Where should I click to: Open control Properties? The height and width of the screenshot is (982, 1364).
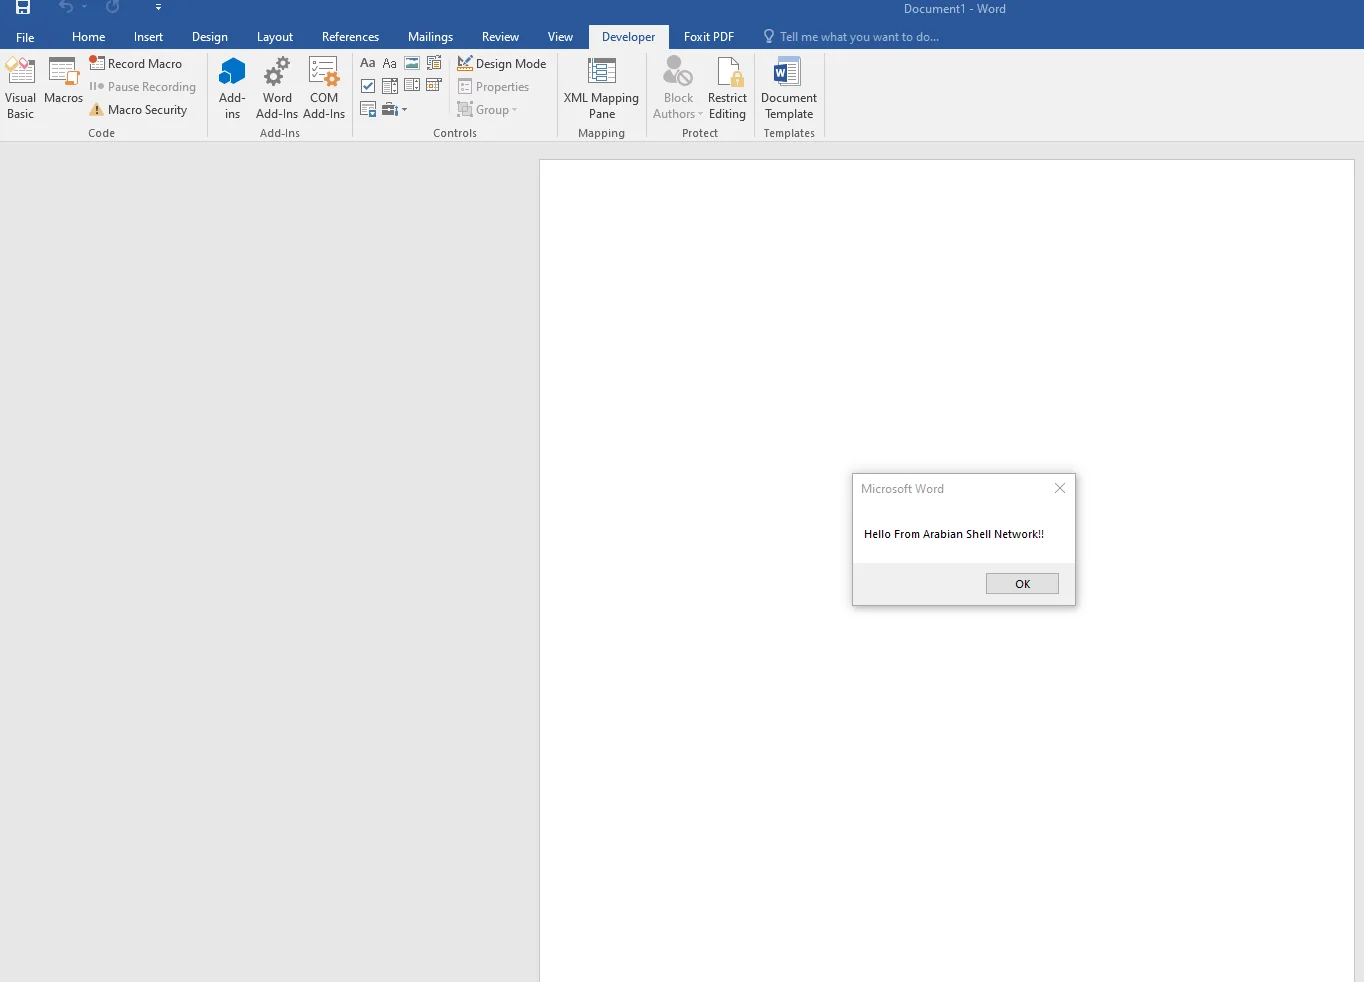point(494,87)
